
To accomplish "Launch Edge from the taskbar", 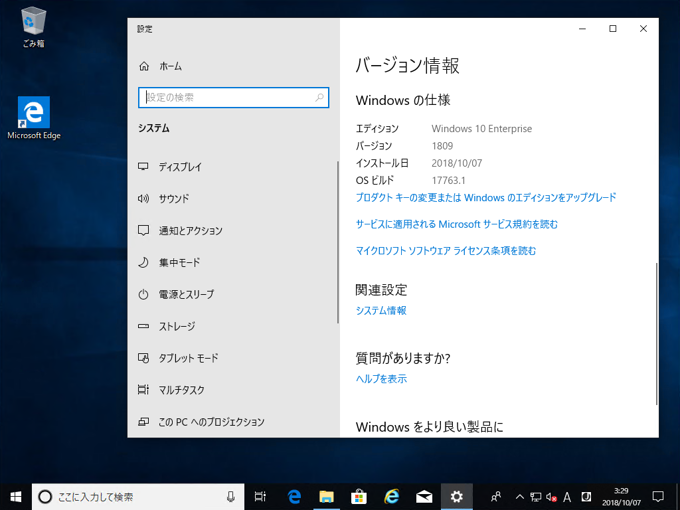I will point(294,497).
